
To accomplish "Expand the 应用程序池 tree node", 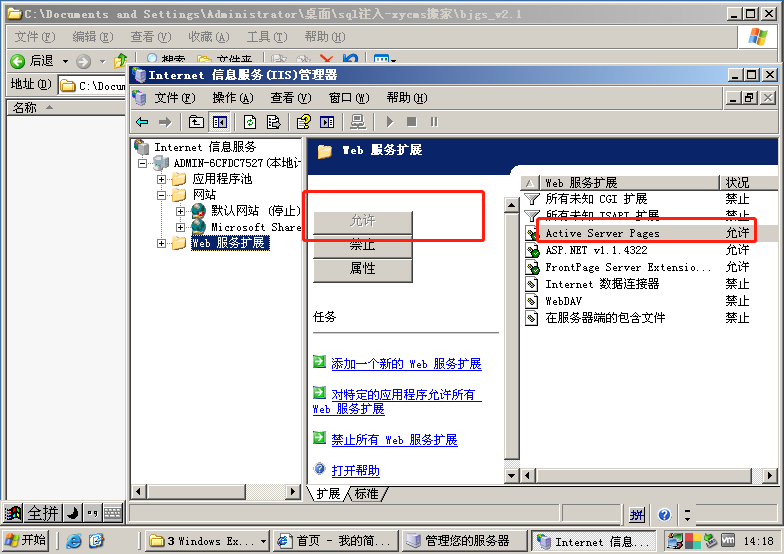I will coord(161,179).
